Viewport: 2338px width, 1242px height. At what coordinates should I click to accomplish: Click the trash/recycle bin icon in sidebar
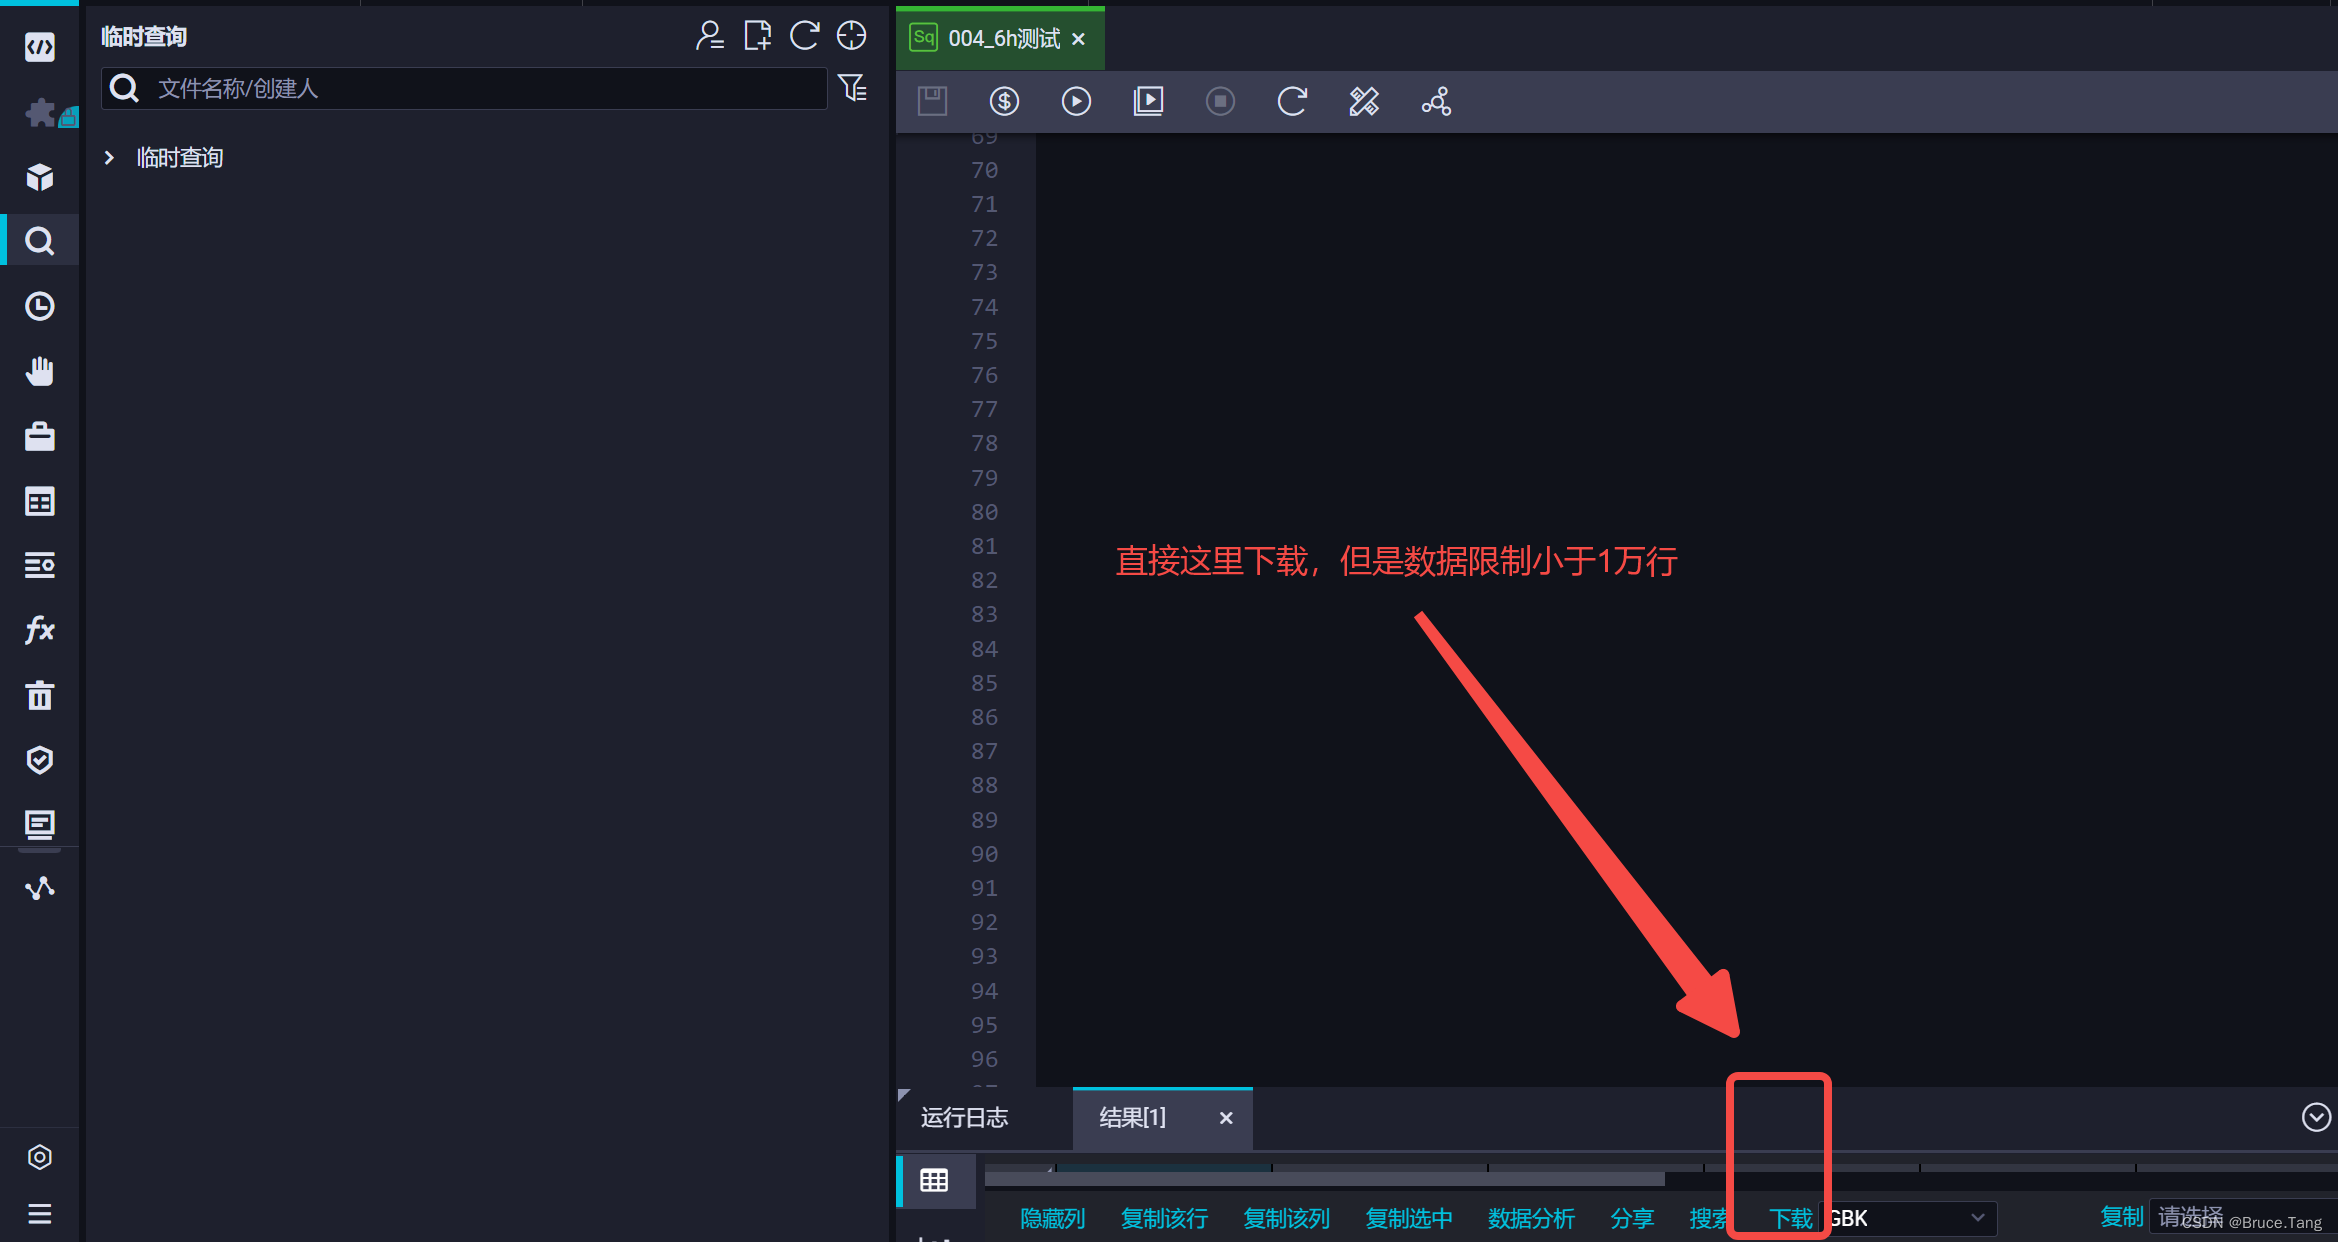point(39,695)
